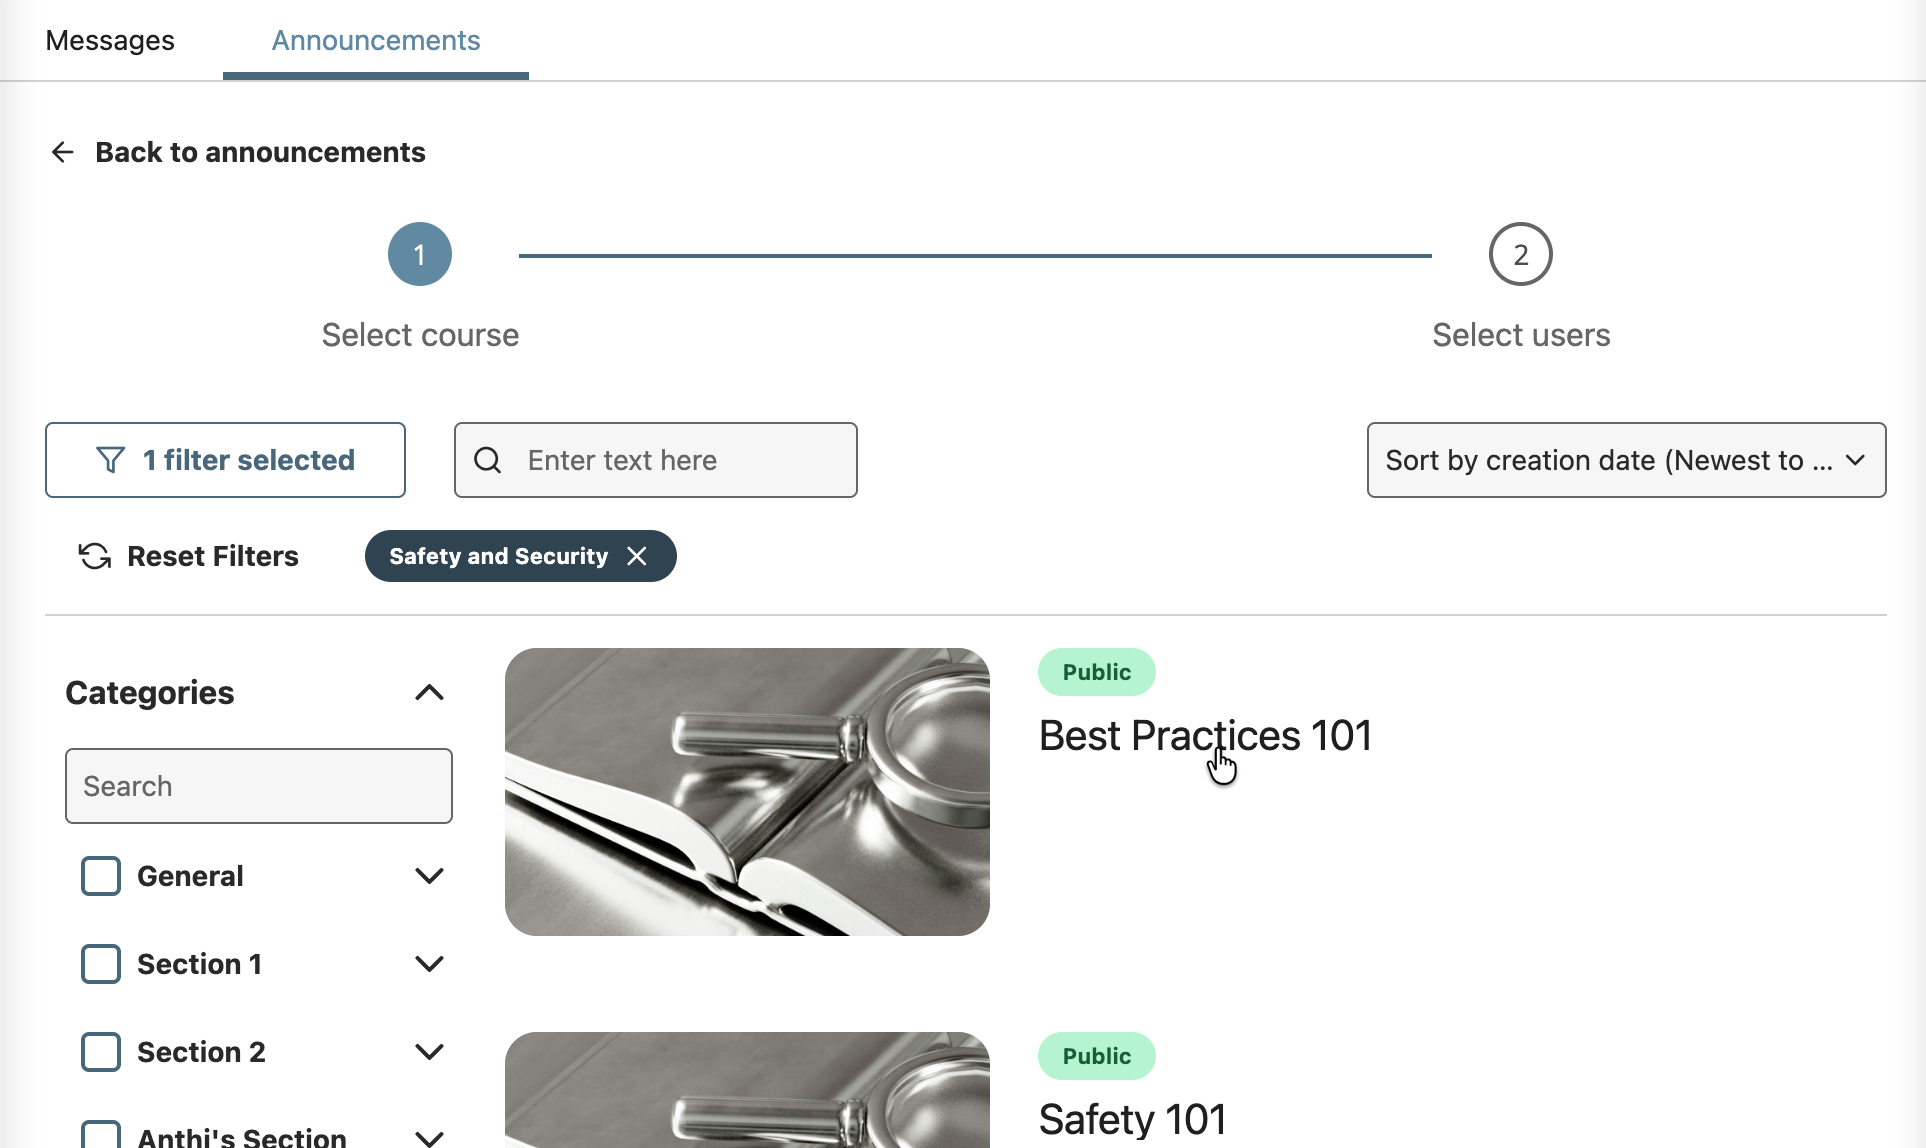Click the funnel filter icon
The image size is (1926, 1148).
pos(110,460)
